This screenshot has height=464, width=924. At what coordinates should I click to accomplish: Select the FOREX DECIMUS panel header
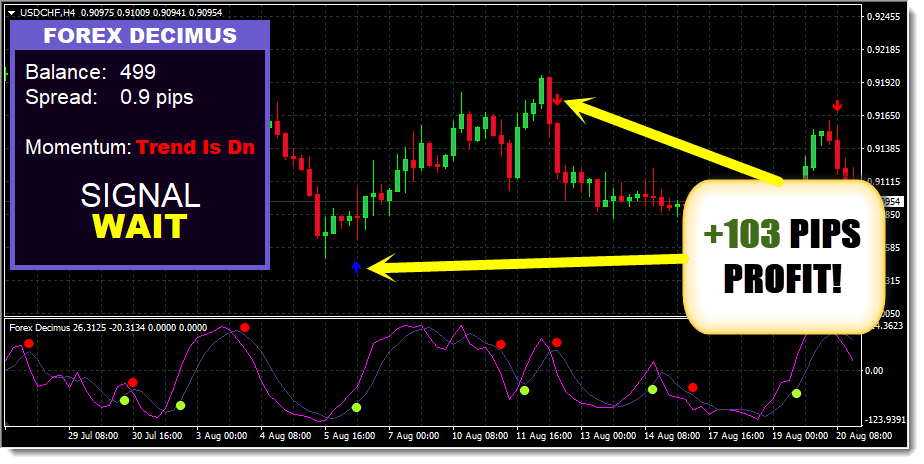pos(140,35)
